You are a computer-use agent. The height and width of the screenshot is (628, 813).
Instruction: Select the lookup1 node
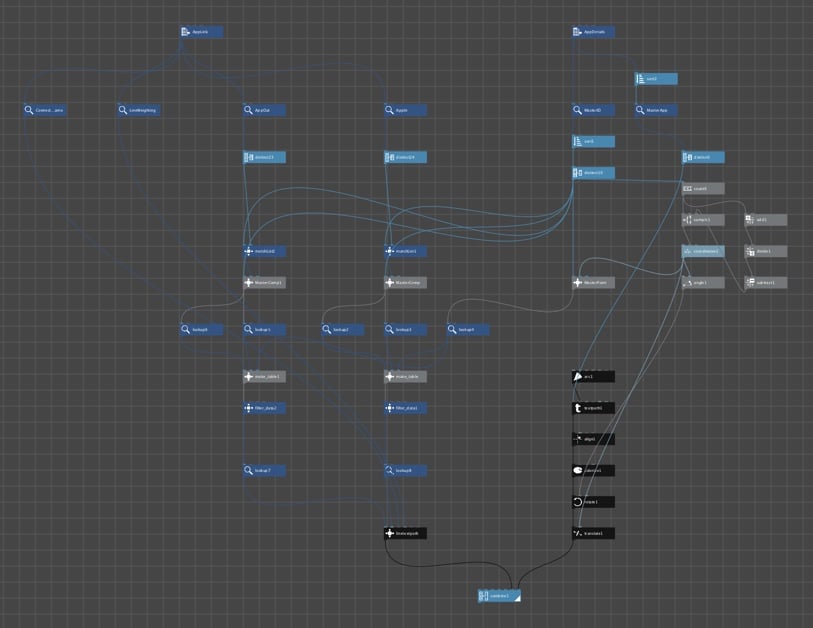pyautogui.click(x=264, y=329)
